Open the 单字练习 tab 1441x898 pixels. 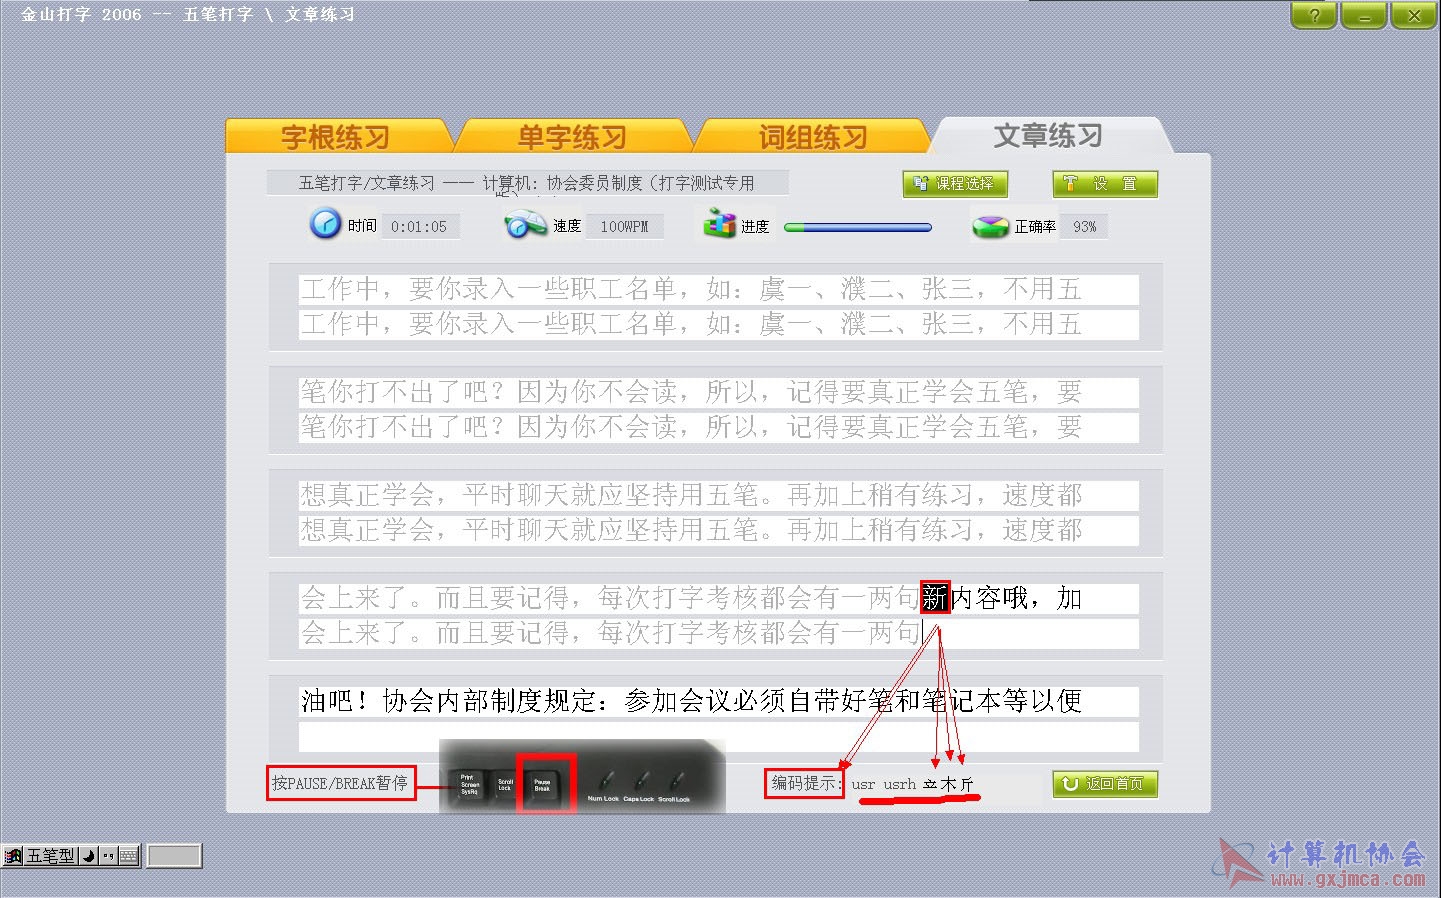pos(573,137)
